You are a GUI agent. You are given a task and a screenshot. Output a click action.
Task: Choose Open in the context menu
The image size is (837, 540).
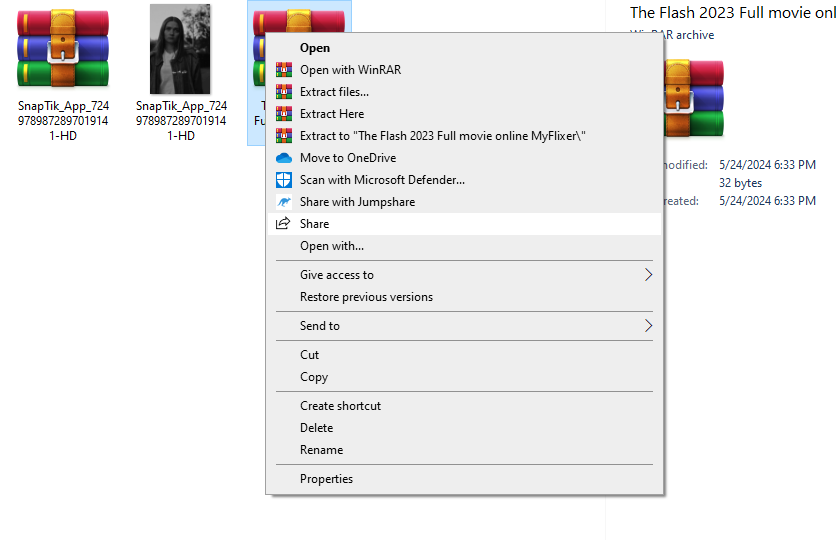(463, 48)
